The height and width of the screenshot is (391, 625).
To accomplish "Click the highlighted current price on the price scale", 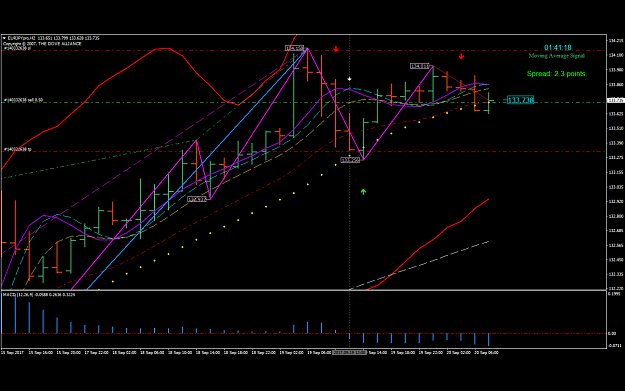I will (615, 100).
